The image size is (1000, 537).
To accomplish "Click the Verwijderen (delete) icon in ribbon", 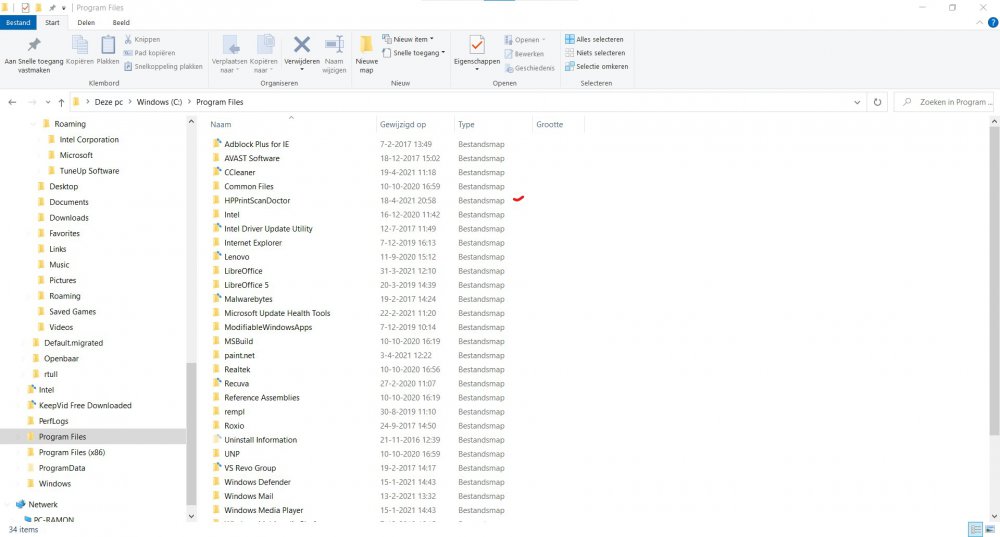I will pyautogui.click(x=301, y=45).
